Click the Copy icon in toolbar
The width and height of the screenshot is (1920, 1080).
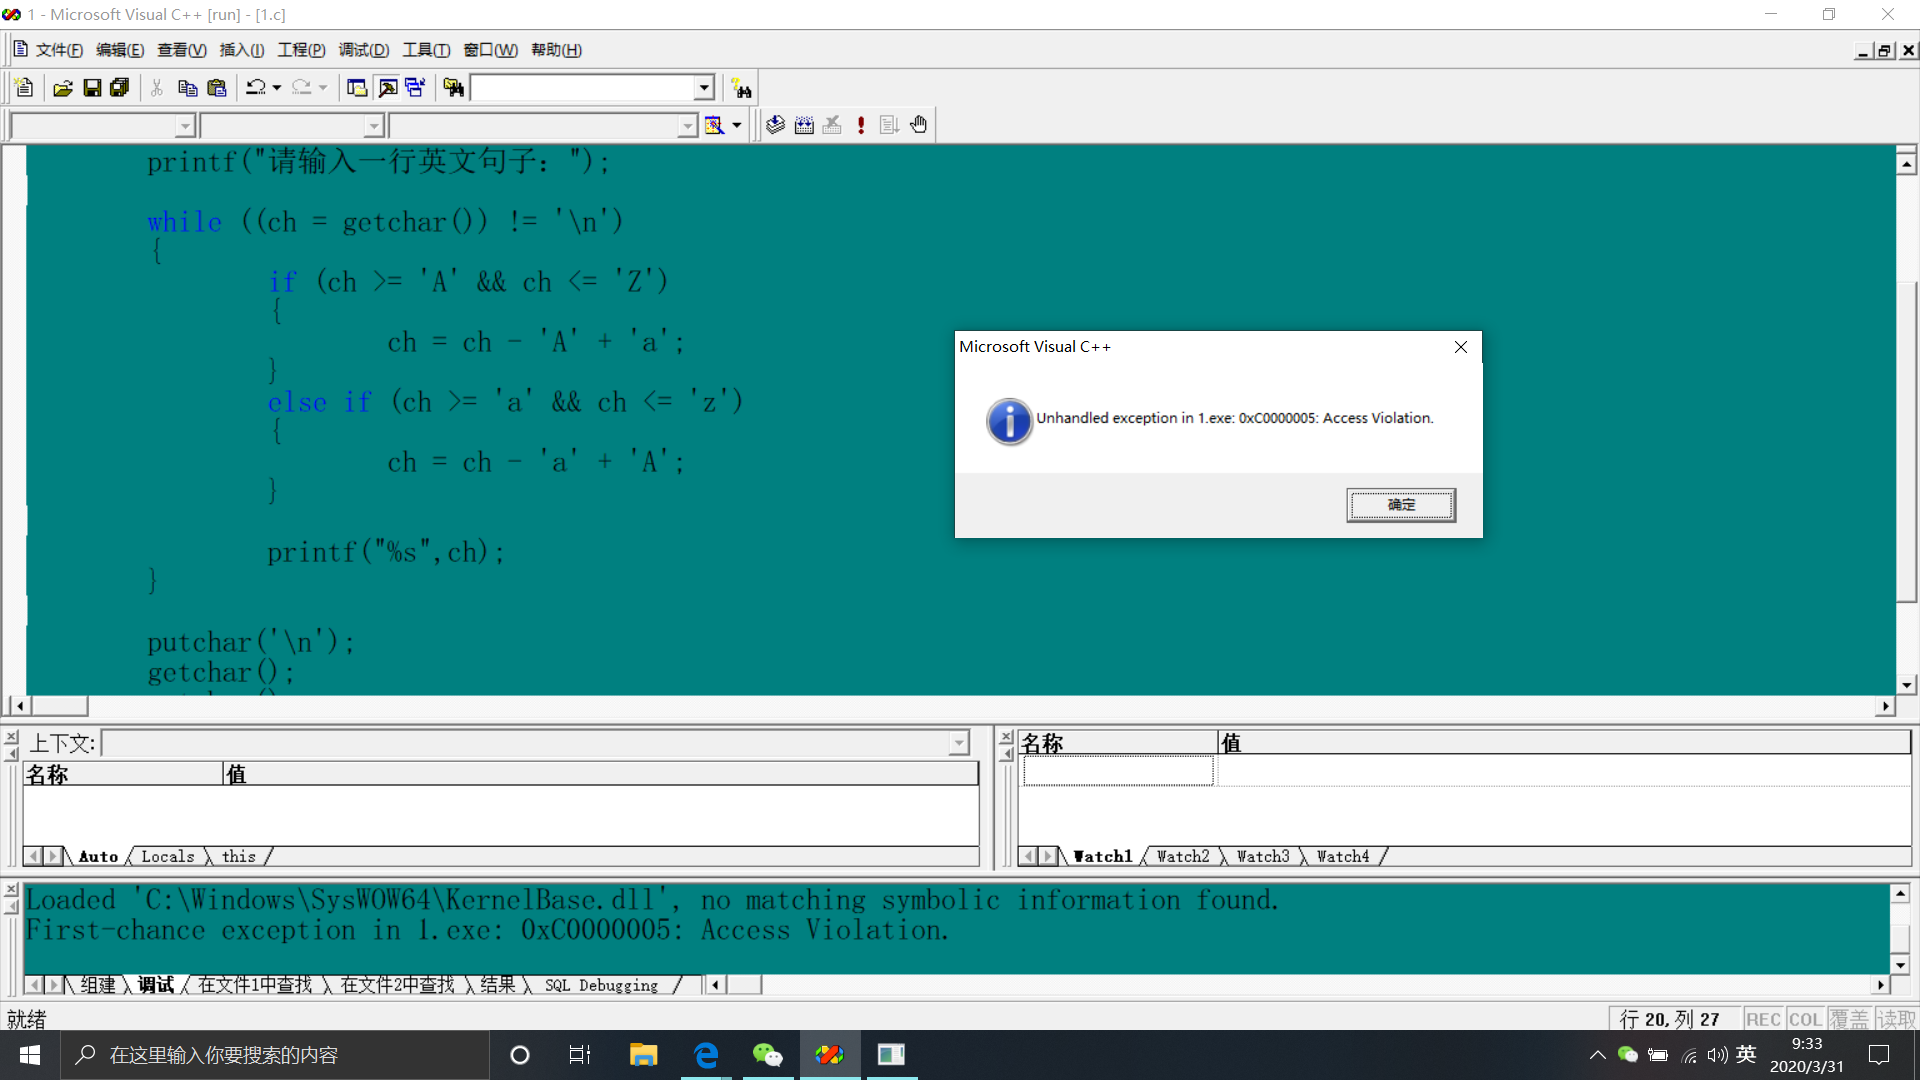[187, 88]
